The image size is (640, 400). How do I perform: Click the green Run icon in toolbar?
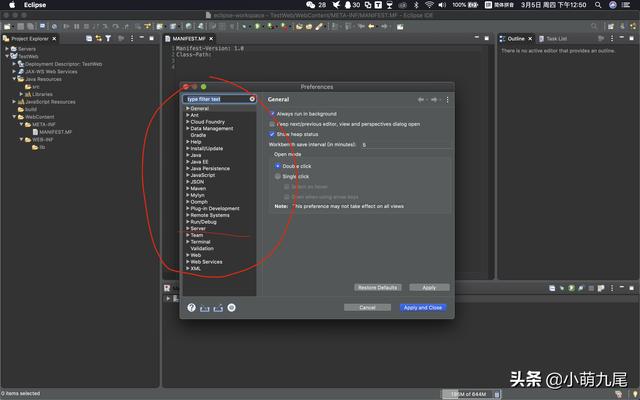(258, 27)
